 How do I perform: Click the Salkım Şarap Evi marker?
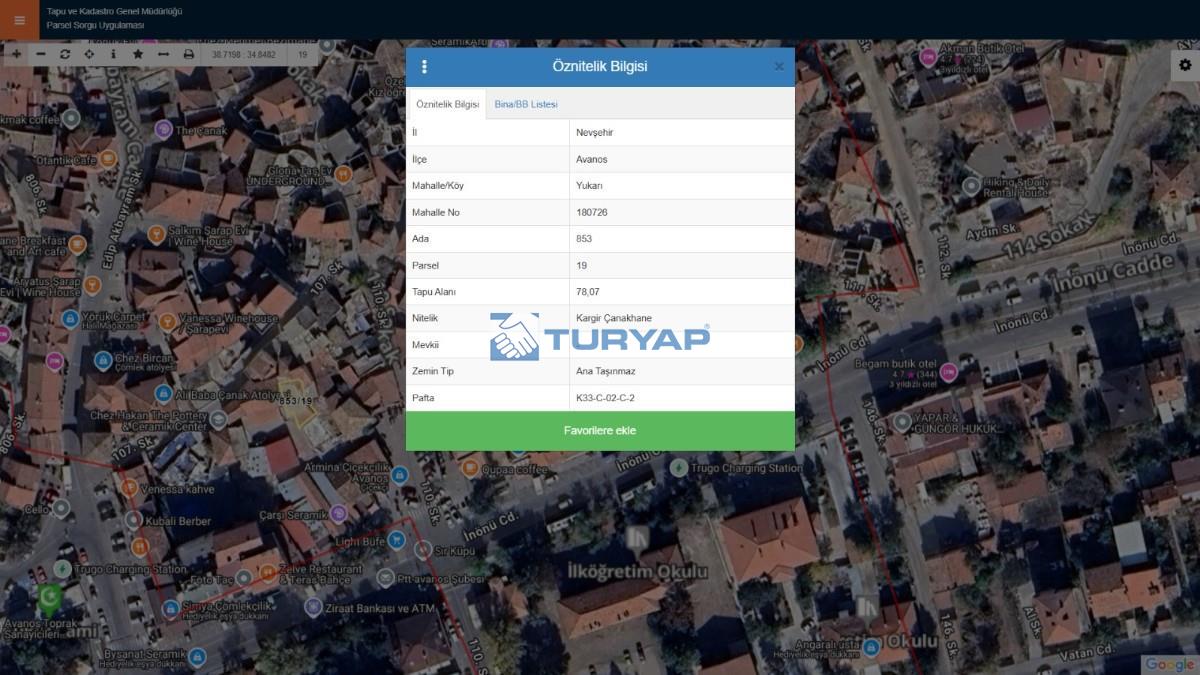point(156,235)
